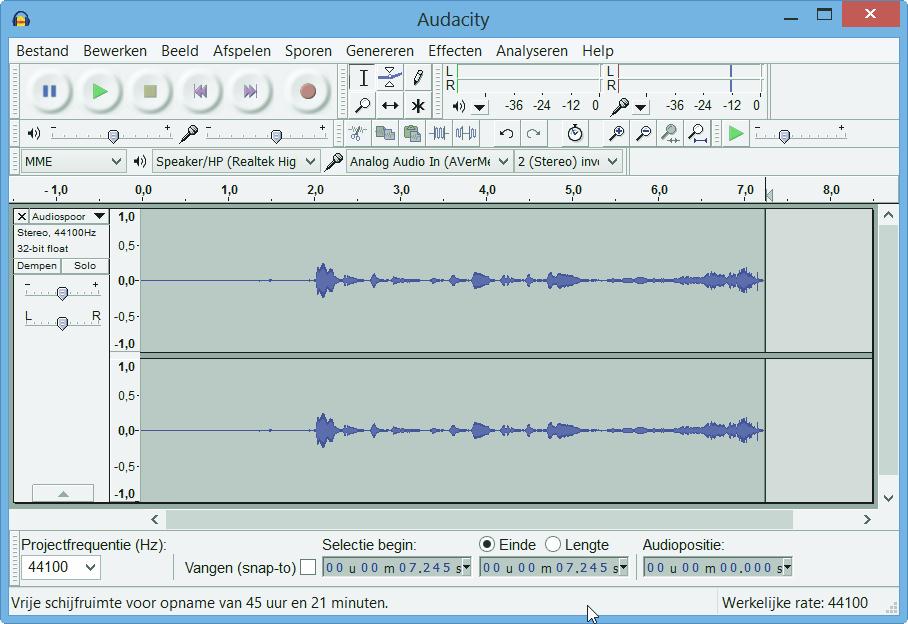
Task: Click Fit Selection in window icon
Action: click(671, 134)
